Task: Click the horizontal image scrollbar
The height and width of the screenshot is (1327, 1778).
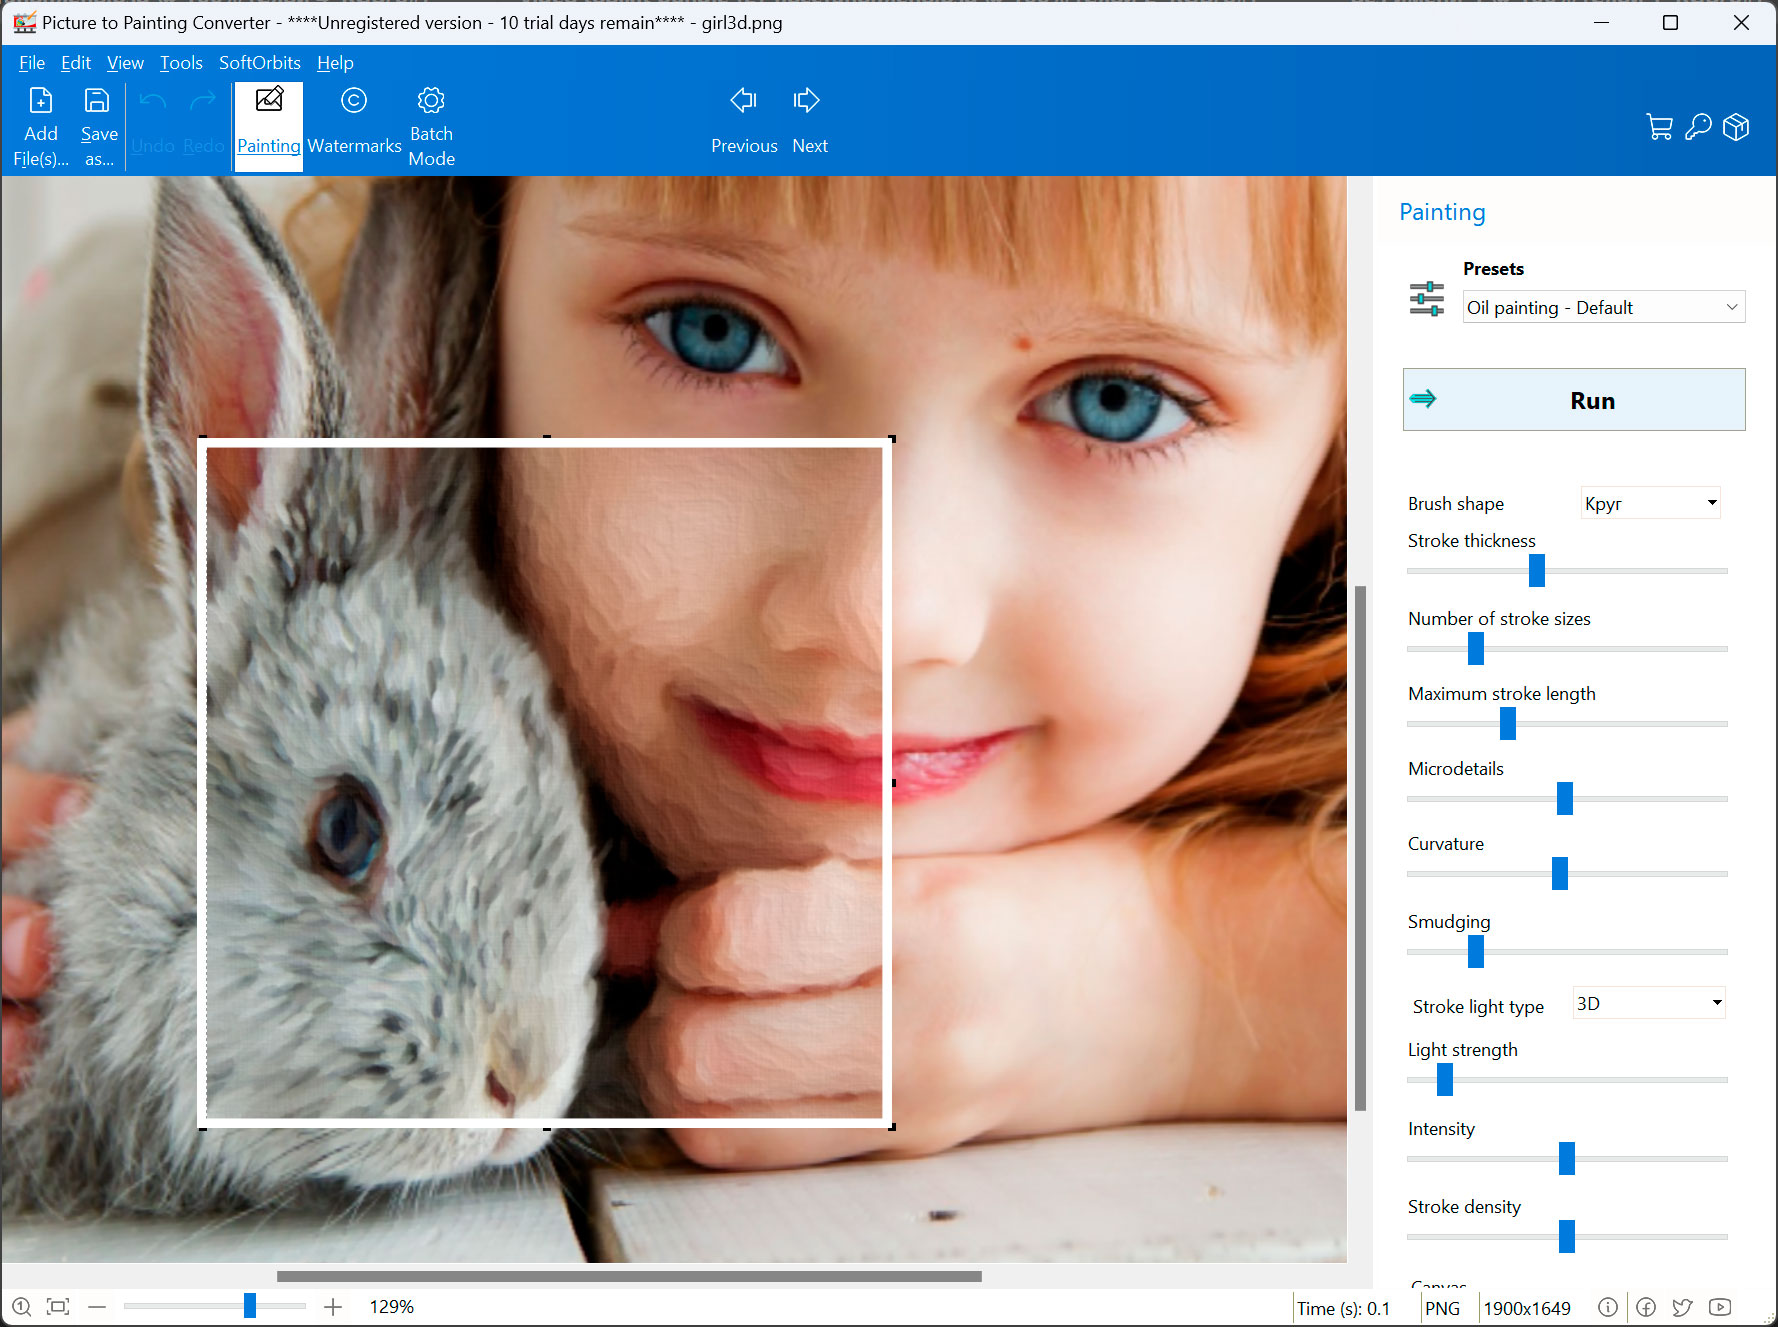Action: pos(629,1276)
